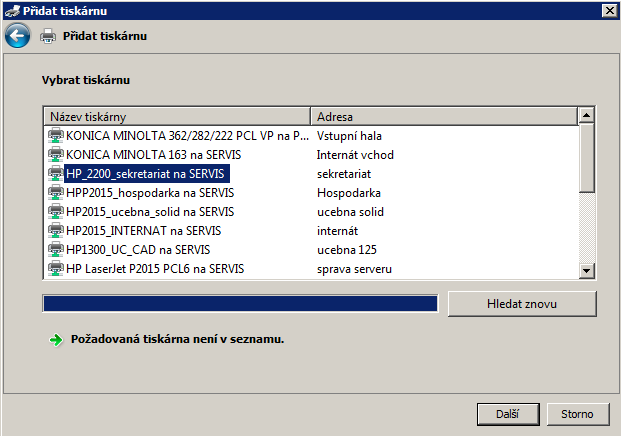The image size is (621, 436).
Task: Select KONICA MINOLTA 362/282/222 PCL VP printer
Action: point(187,136)
